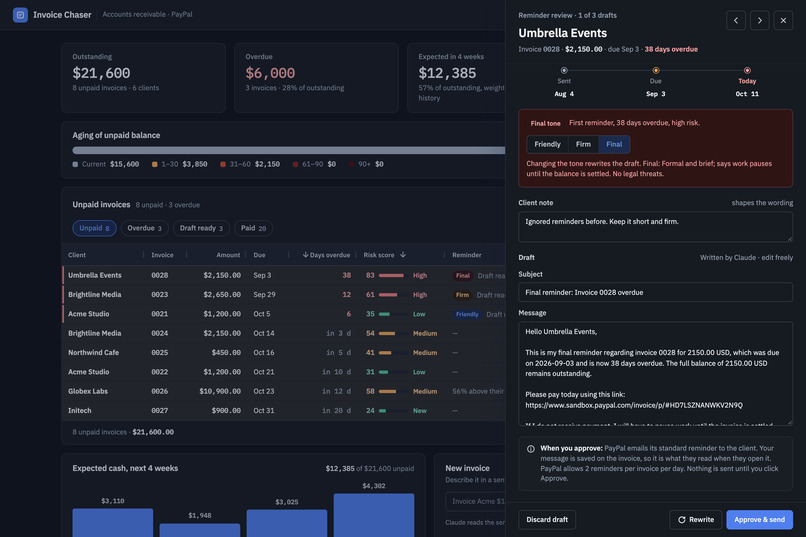Click the Outstanding $21,600 card
The height and width of the screenshot is (537, 806).
click(x=143, y=78)
